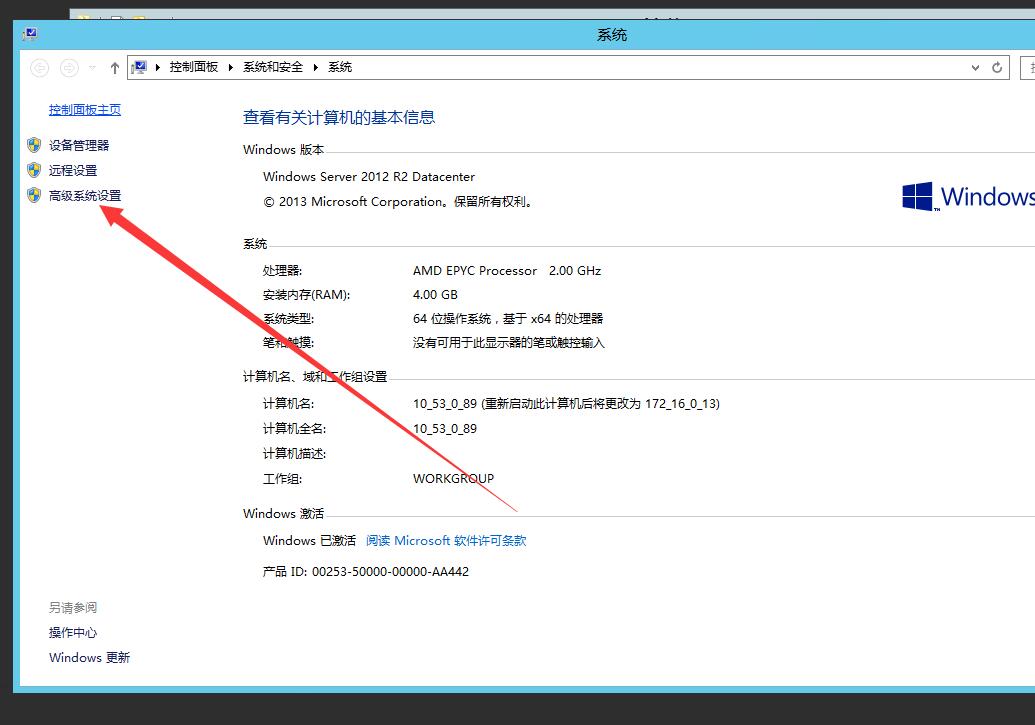This screenshot has height=725, width=1035.
Task: Click the system window icon in title bar
Action: [30, 35]
